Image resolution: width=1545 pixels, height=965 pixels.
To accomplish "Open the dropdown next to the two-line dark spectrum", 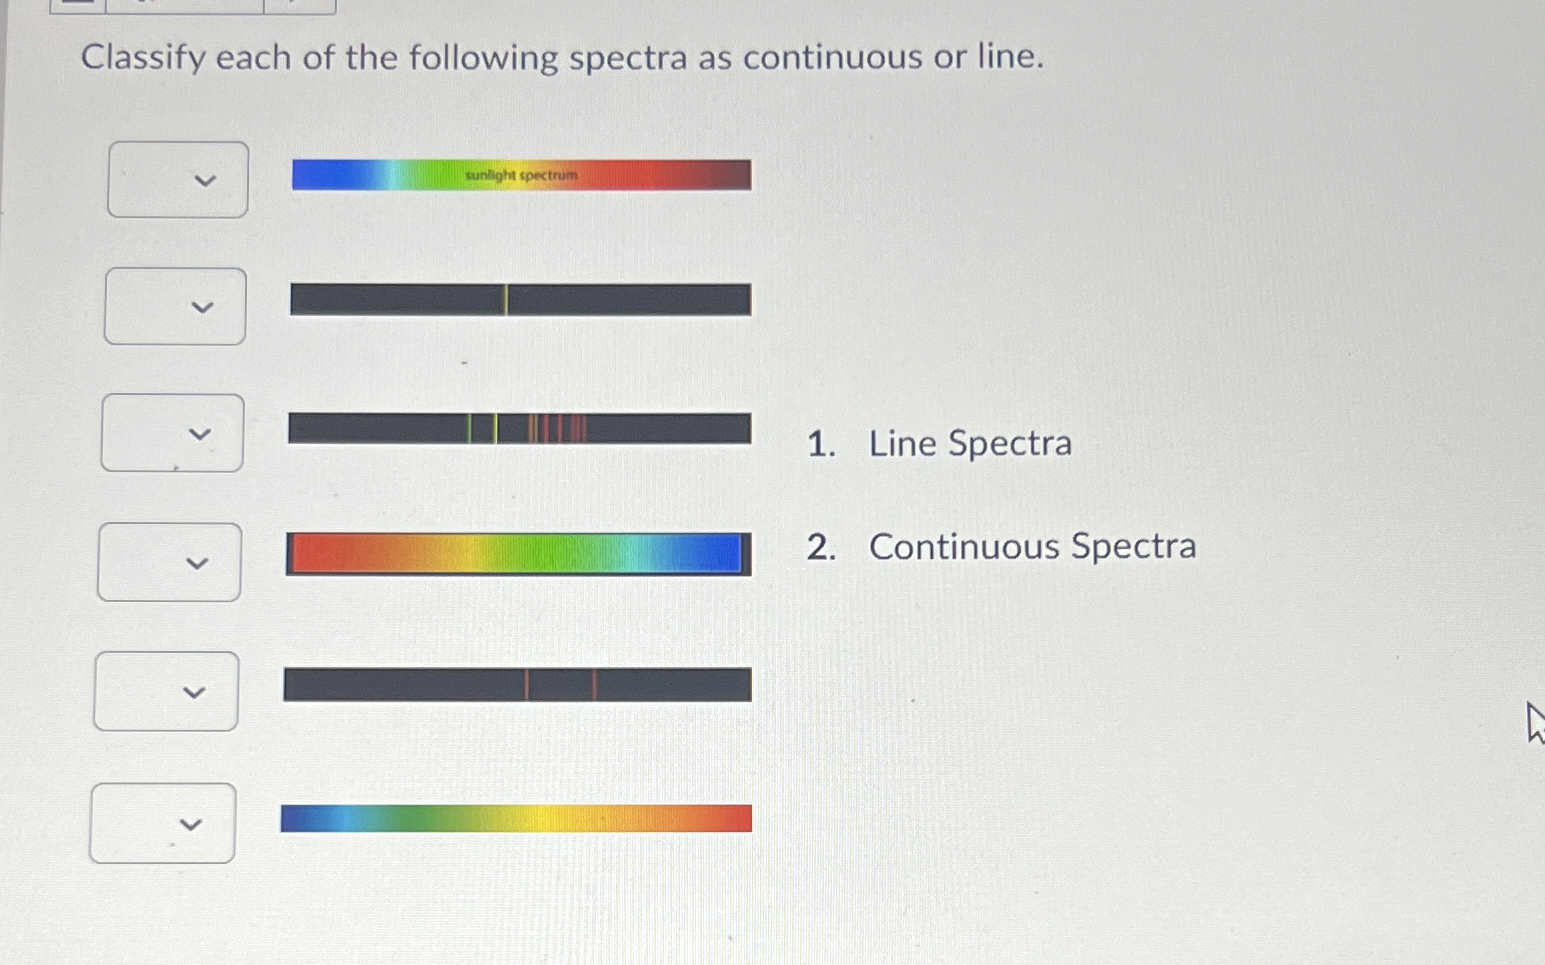I will point(165,691).
